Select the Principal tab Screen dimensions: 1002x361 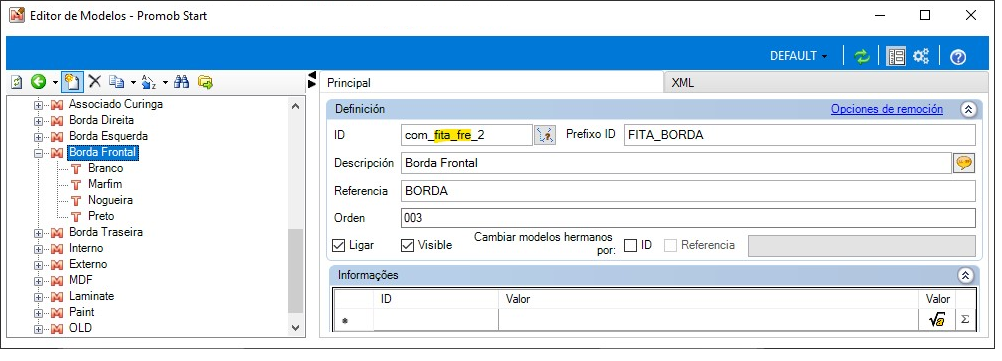(349, 83)
